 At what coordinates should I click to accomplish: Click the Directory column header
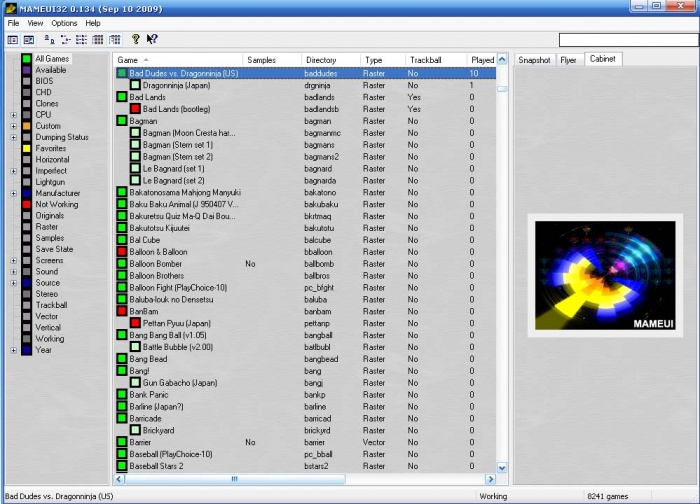click(322, 60)
